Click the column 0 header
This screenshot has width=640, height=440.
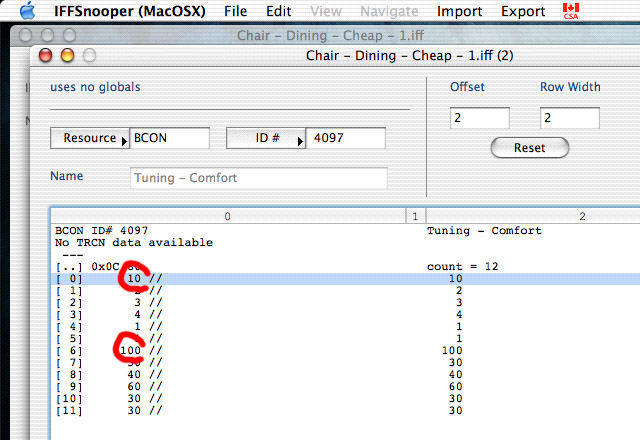[x=227, y=216]
